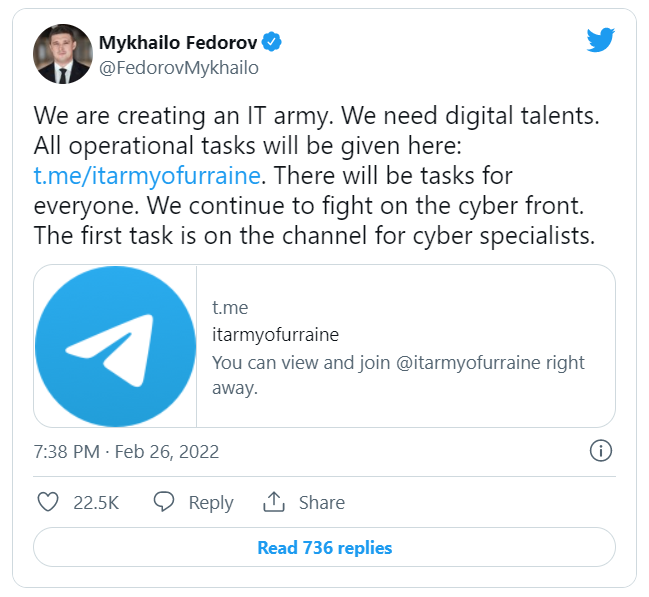The image size is (649, 597).
Task: Like the tweet with heart icon
Action: click(48, 502)
